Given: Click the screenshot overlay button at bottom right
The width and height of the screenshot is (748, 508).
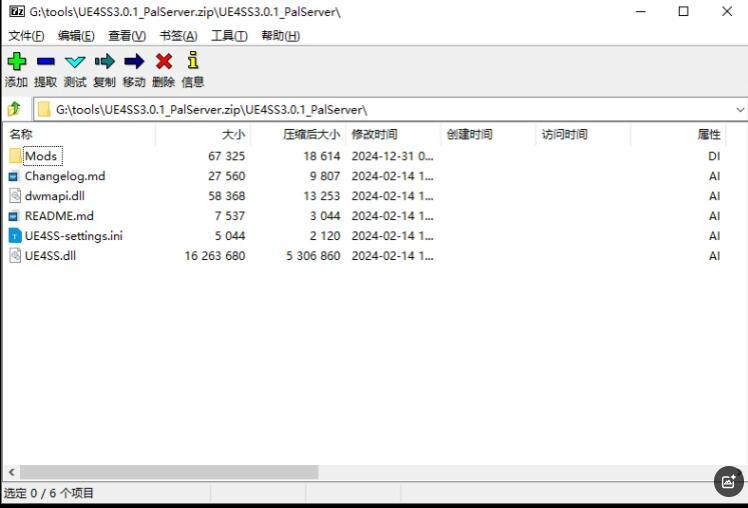Looking at the screenshot, I should [728, 481].
